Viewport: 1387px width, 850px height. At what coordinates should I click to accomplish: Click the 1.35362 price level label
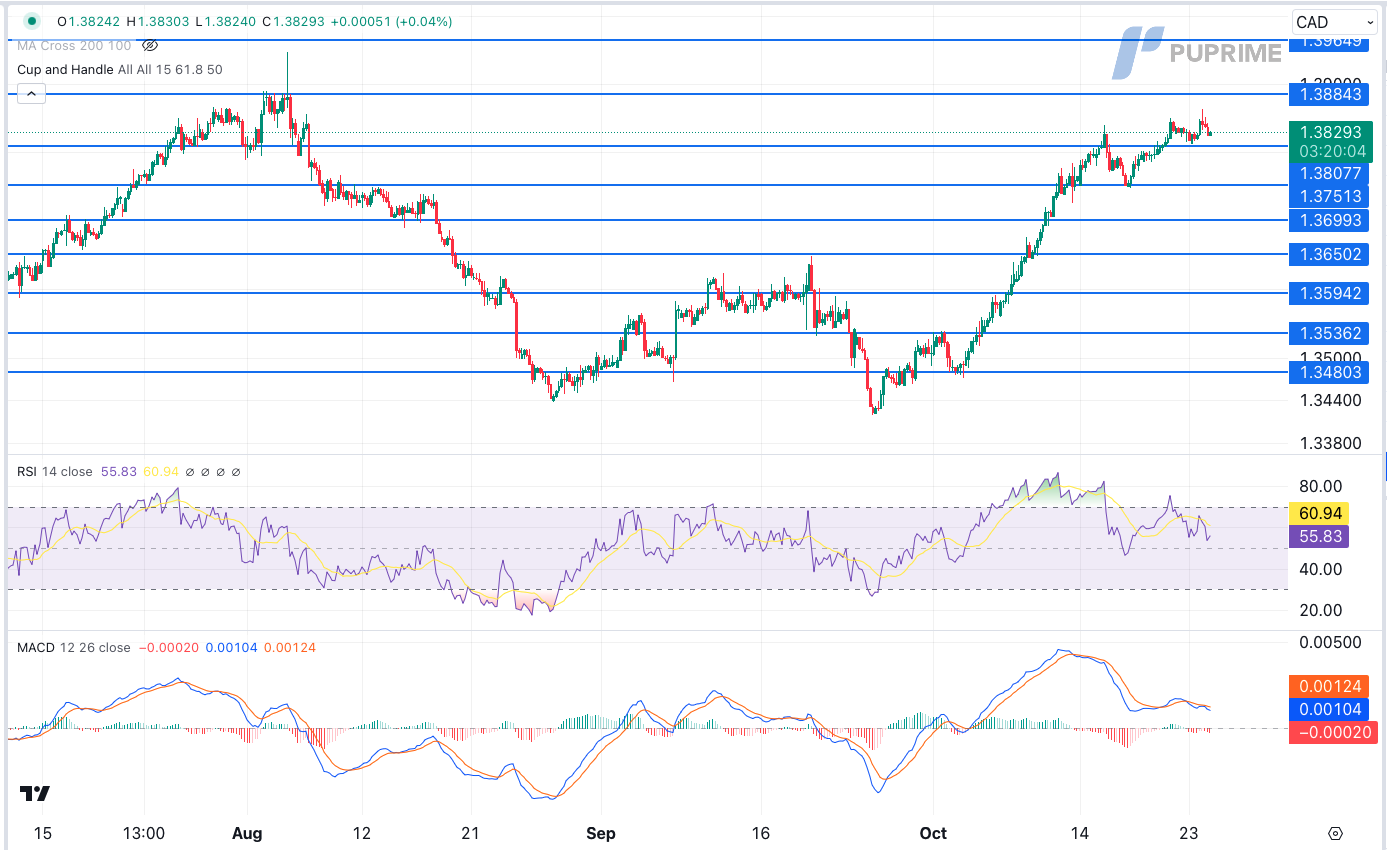pos(1328,333)
